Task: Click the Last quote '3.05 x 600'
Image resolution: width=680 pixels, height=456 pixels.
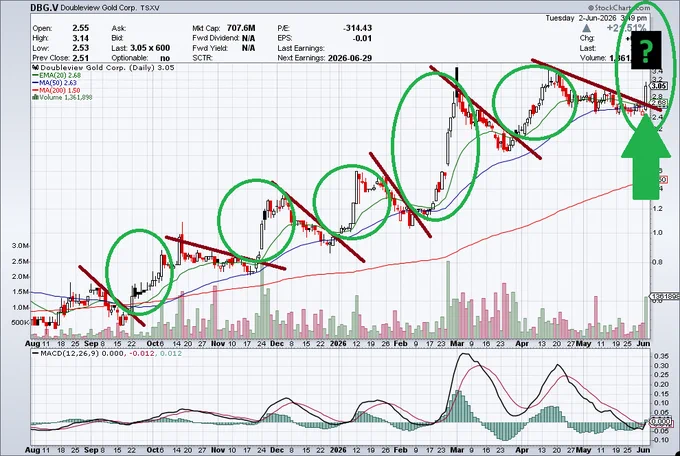Action: pyautogui.click(x=150, y=48)
